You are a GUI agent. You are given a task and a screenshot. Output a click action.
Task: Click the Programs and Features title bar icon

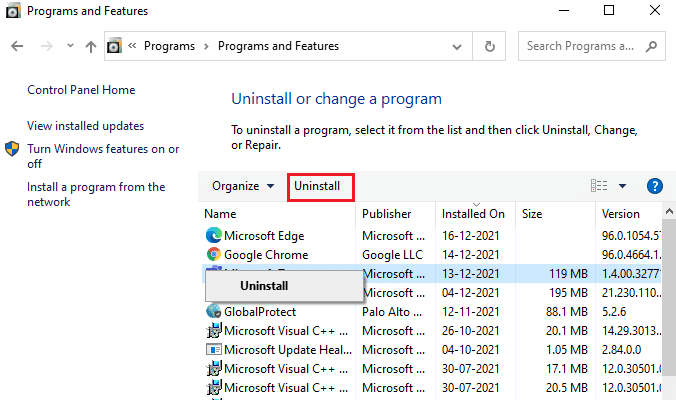coord(13,11)
